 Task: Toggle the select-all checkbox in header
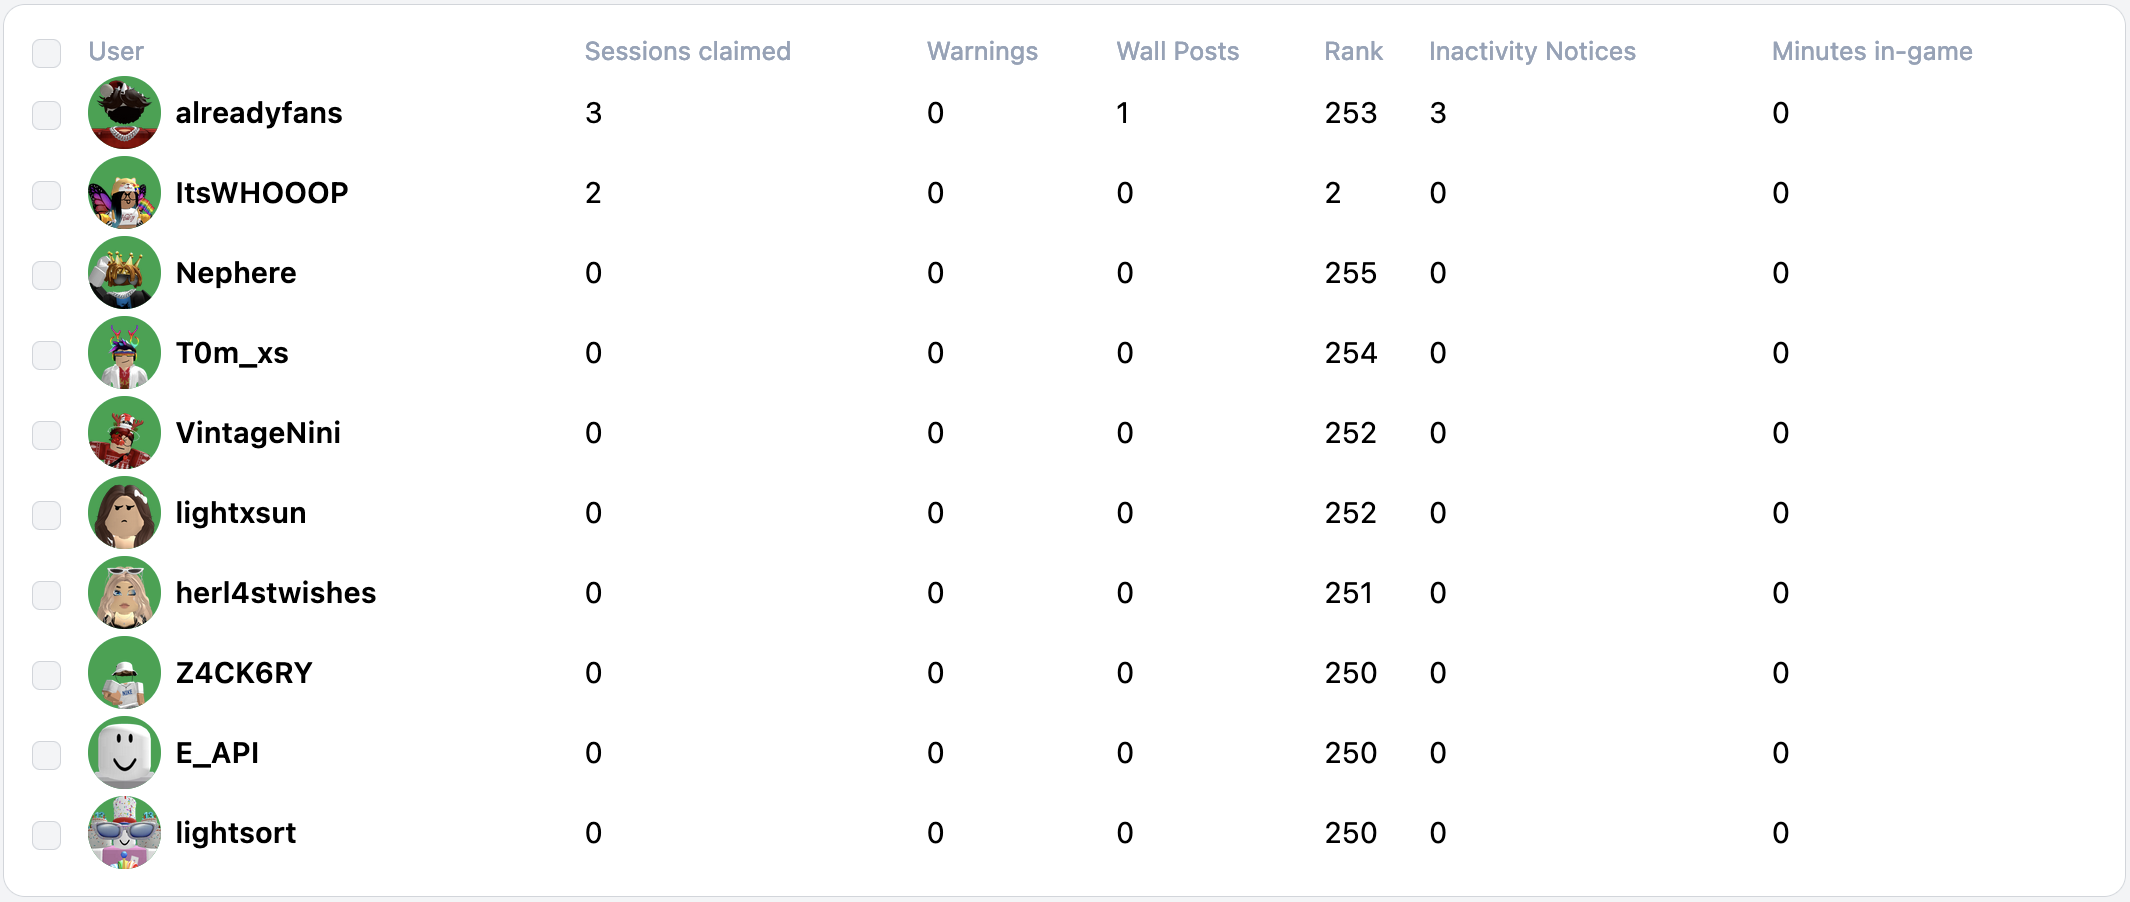coord(47,53)
